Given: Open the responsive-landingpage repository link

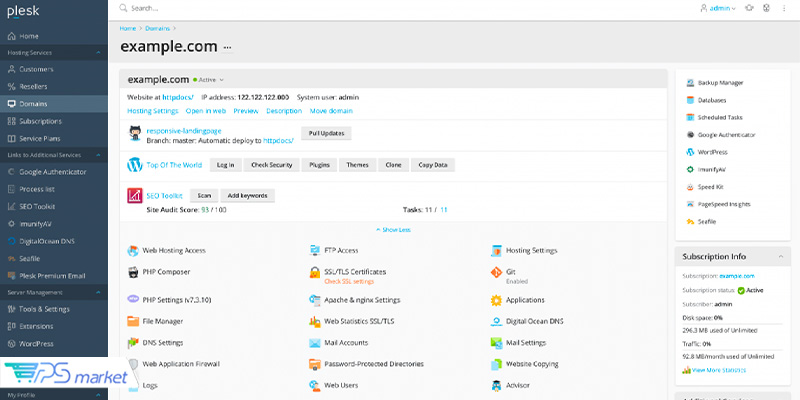Looking at the screenshot, I should [x=184, y=131].
